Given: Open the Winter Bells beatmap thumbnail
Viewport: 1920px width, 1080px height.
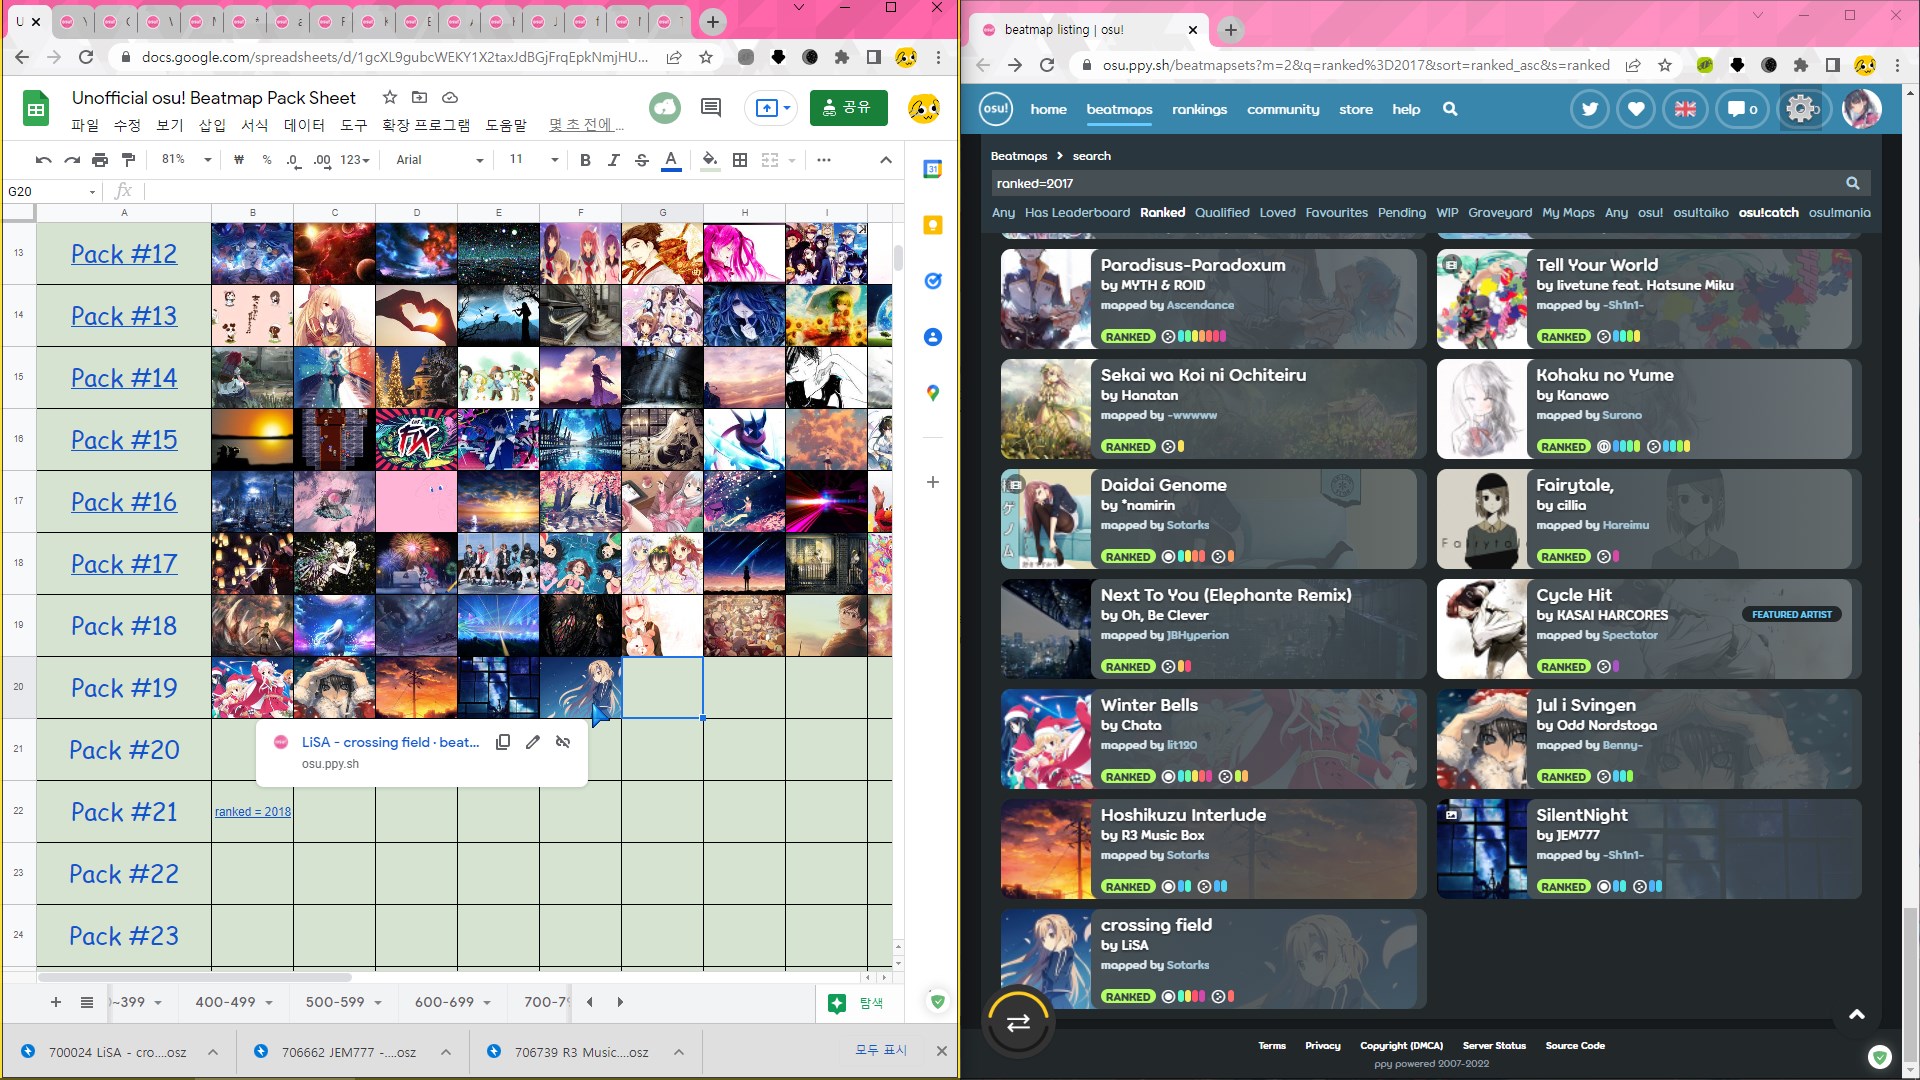Looking at the screenshot, I should point(1046,739).
